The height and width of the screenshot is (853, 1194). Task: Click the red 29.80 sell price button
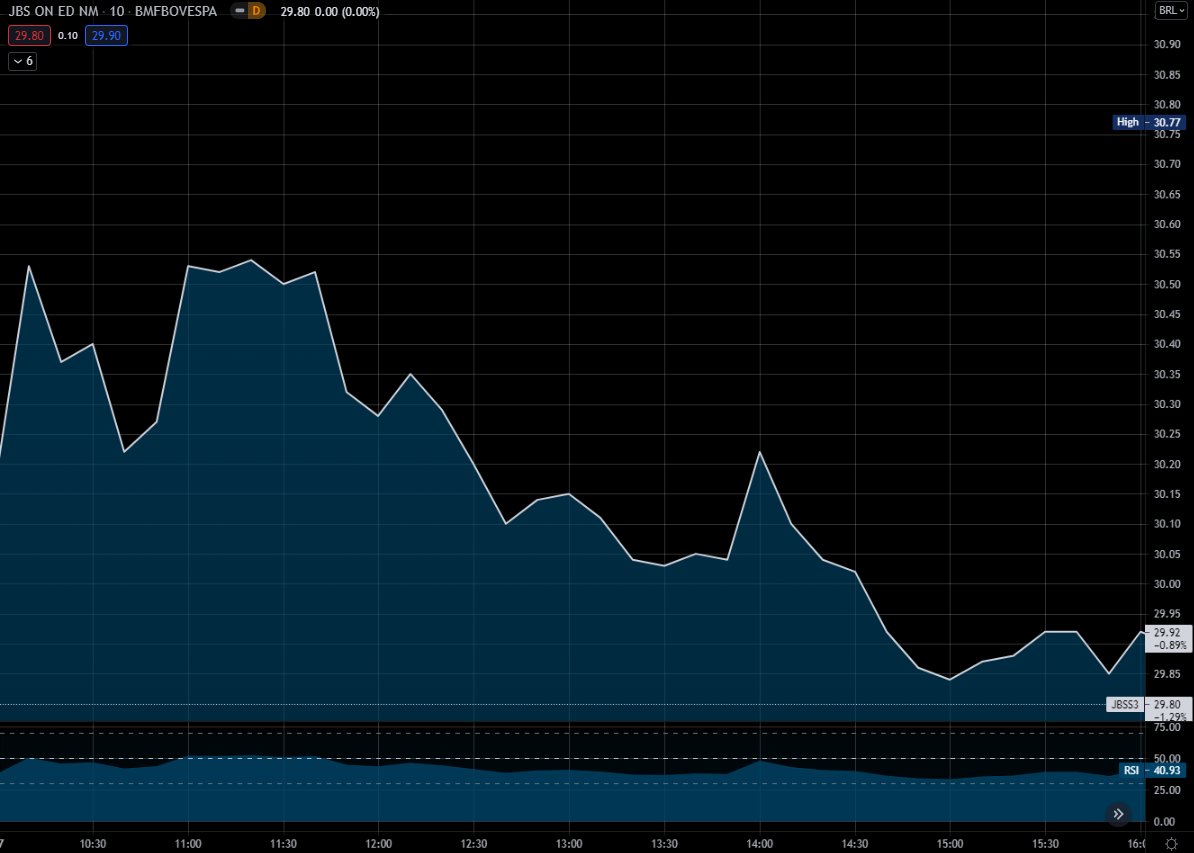pyautogui.click(x=30, y=36)
